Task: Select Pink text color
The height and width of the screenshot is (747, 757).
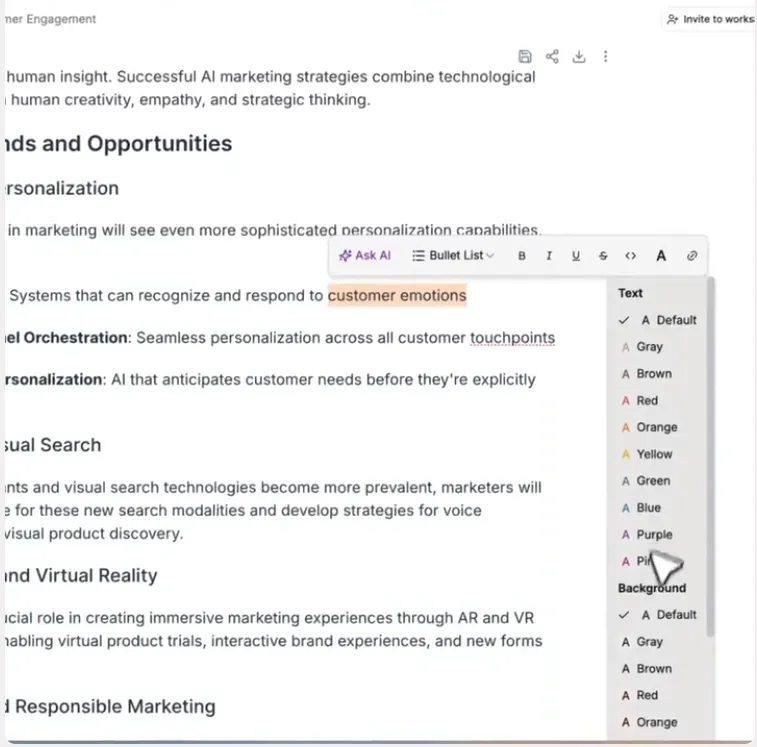Action: click(658, 562)
